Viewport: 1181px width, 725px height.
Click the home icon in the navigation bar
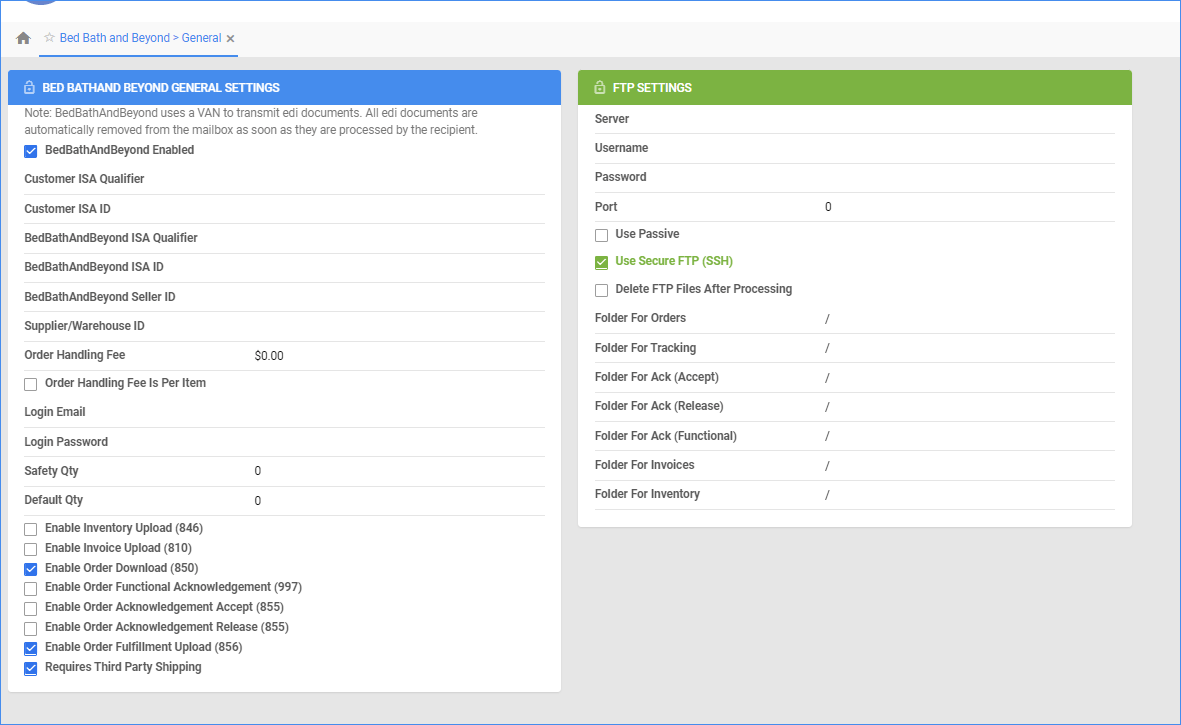(x=23, y=37)
